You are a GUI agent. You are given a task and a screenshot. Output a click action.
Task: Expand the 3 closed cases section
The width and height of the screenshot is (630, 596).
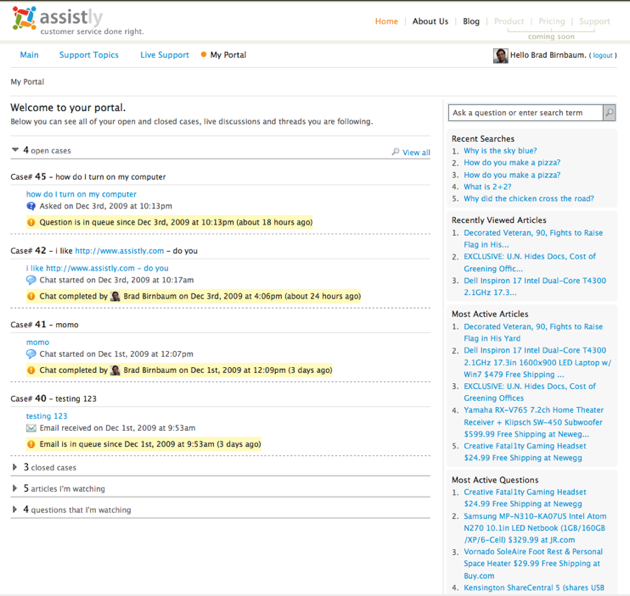coord(15,467)
